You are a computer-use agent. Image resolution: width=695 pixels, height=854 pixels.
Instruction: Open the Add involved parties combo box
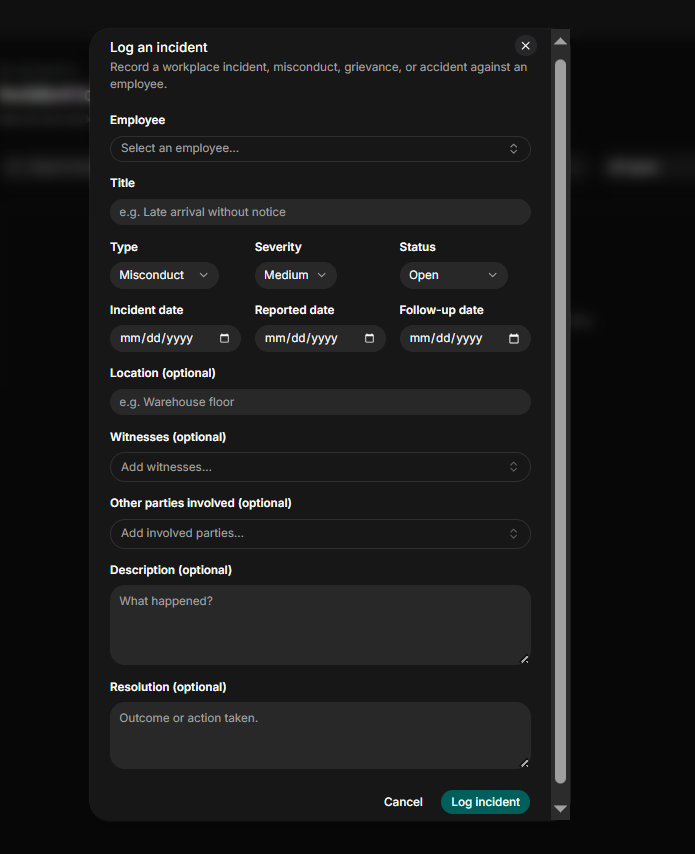point(320,534)
